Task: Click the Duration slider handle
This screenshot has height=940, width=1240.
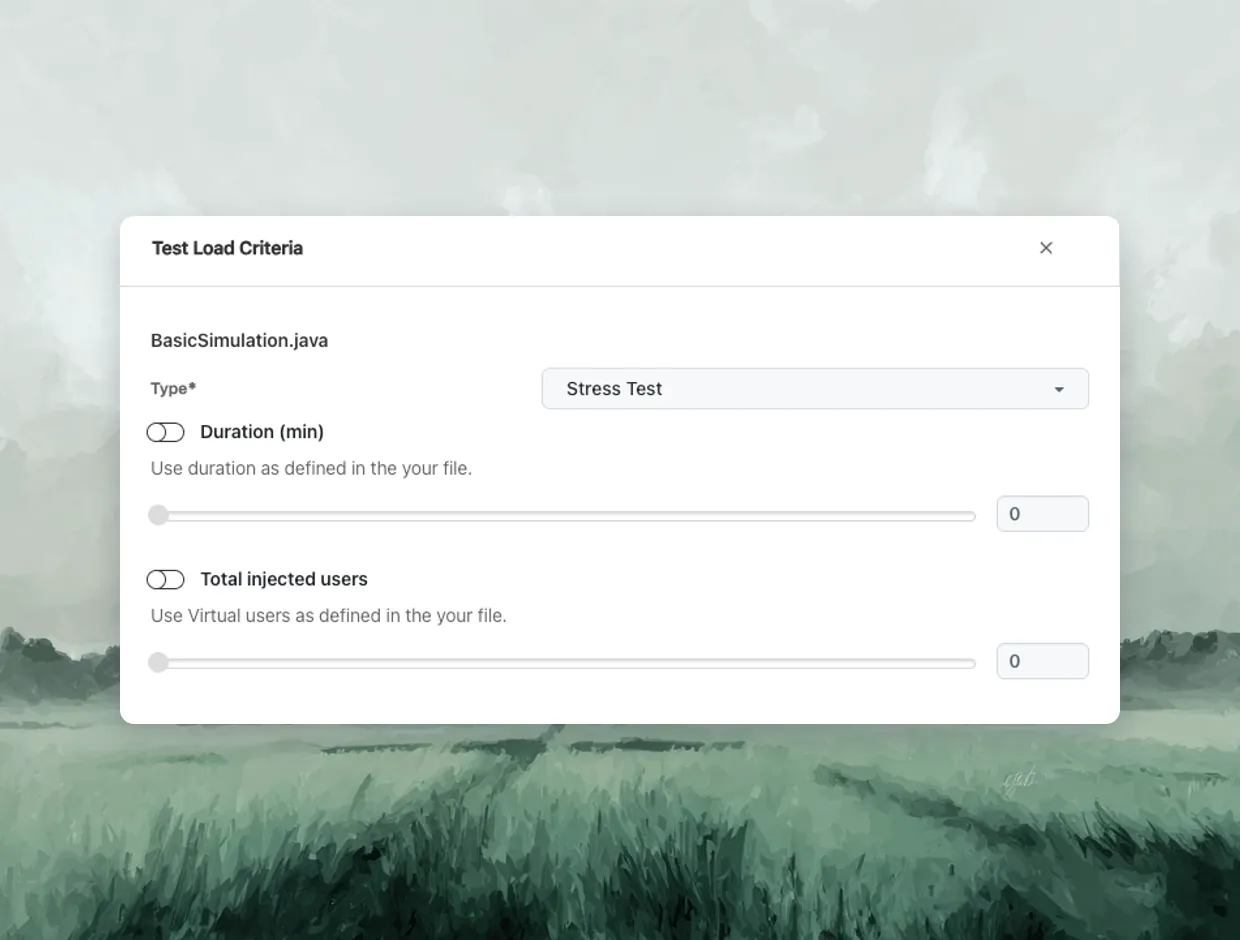Action: 158,515
